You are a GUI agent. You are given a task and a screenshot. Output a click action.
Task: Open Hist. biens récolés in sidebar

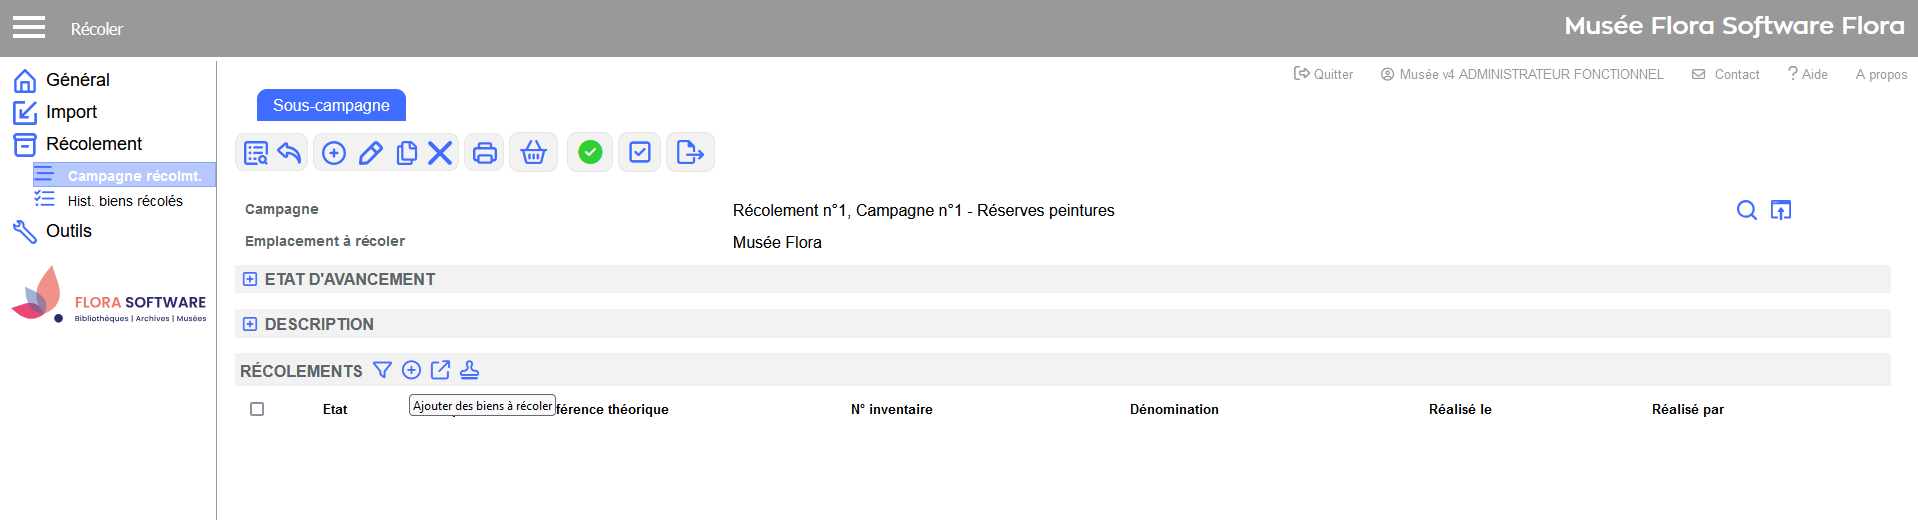coord(125,201)
